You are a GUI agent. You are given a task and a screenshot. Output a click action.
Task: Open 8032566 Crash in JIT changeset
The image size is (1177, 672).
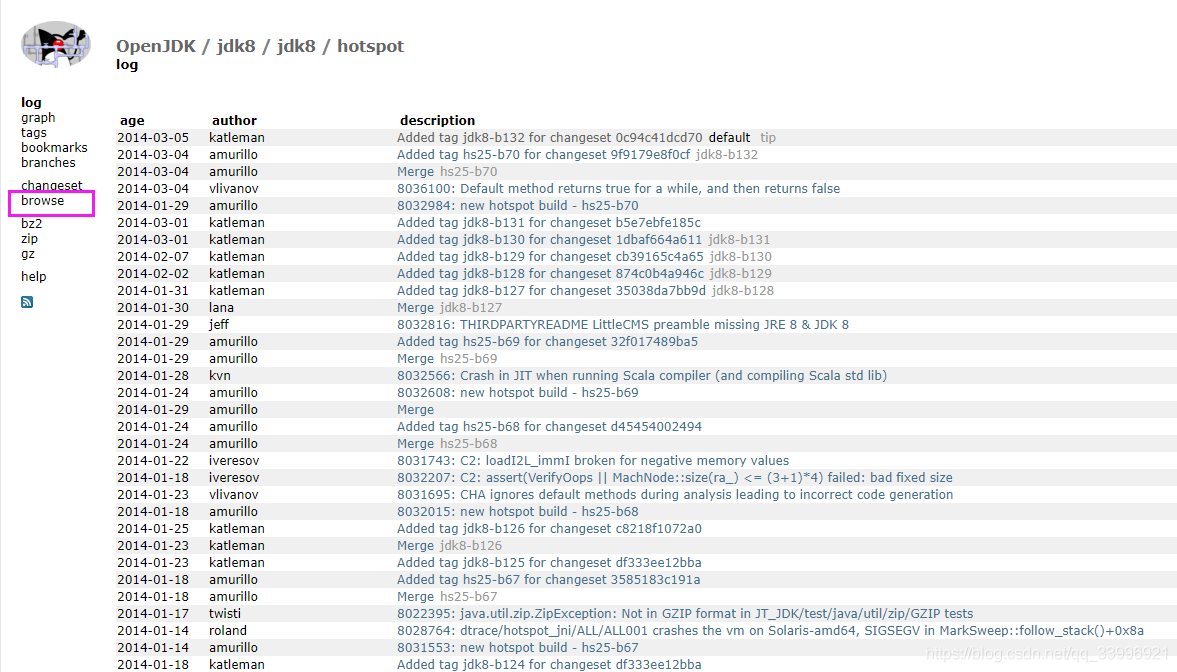[642, 375]
